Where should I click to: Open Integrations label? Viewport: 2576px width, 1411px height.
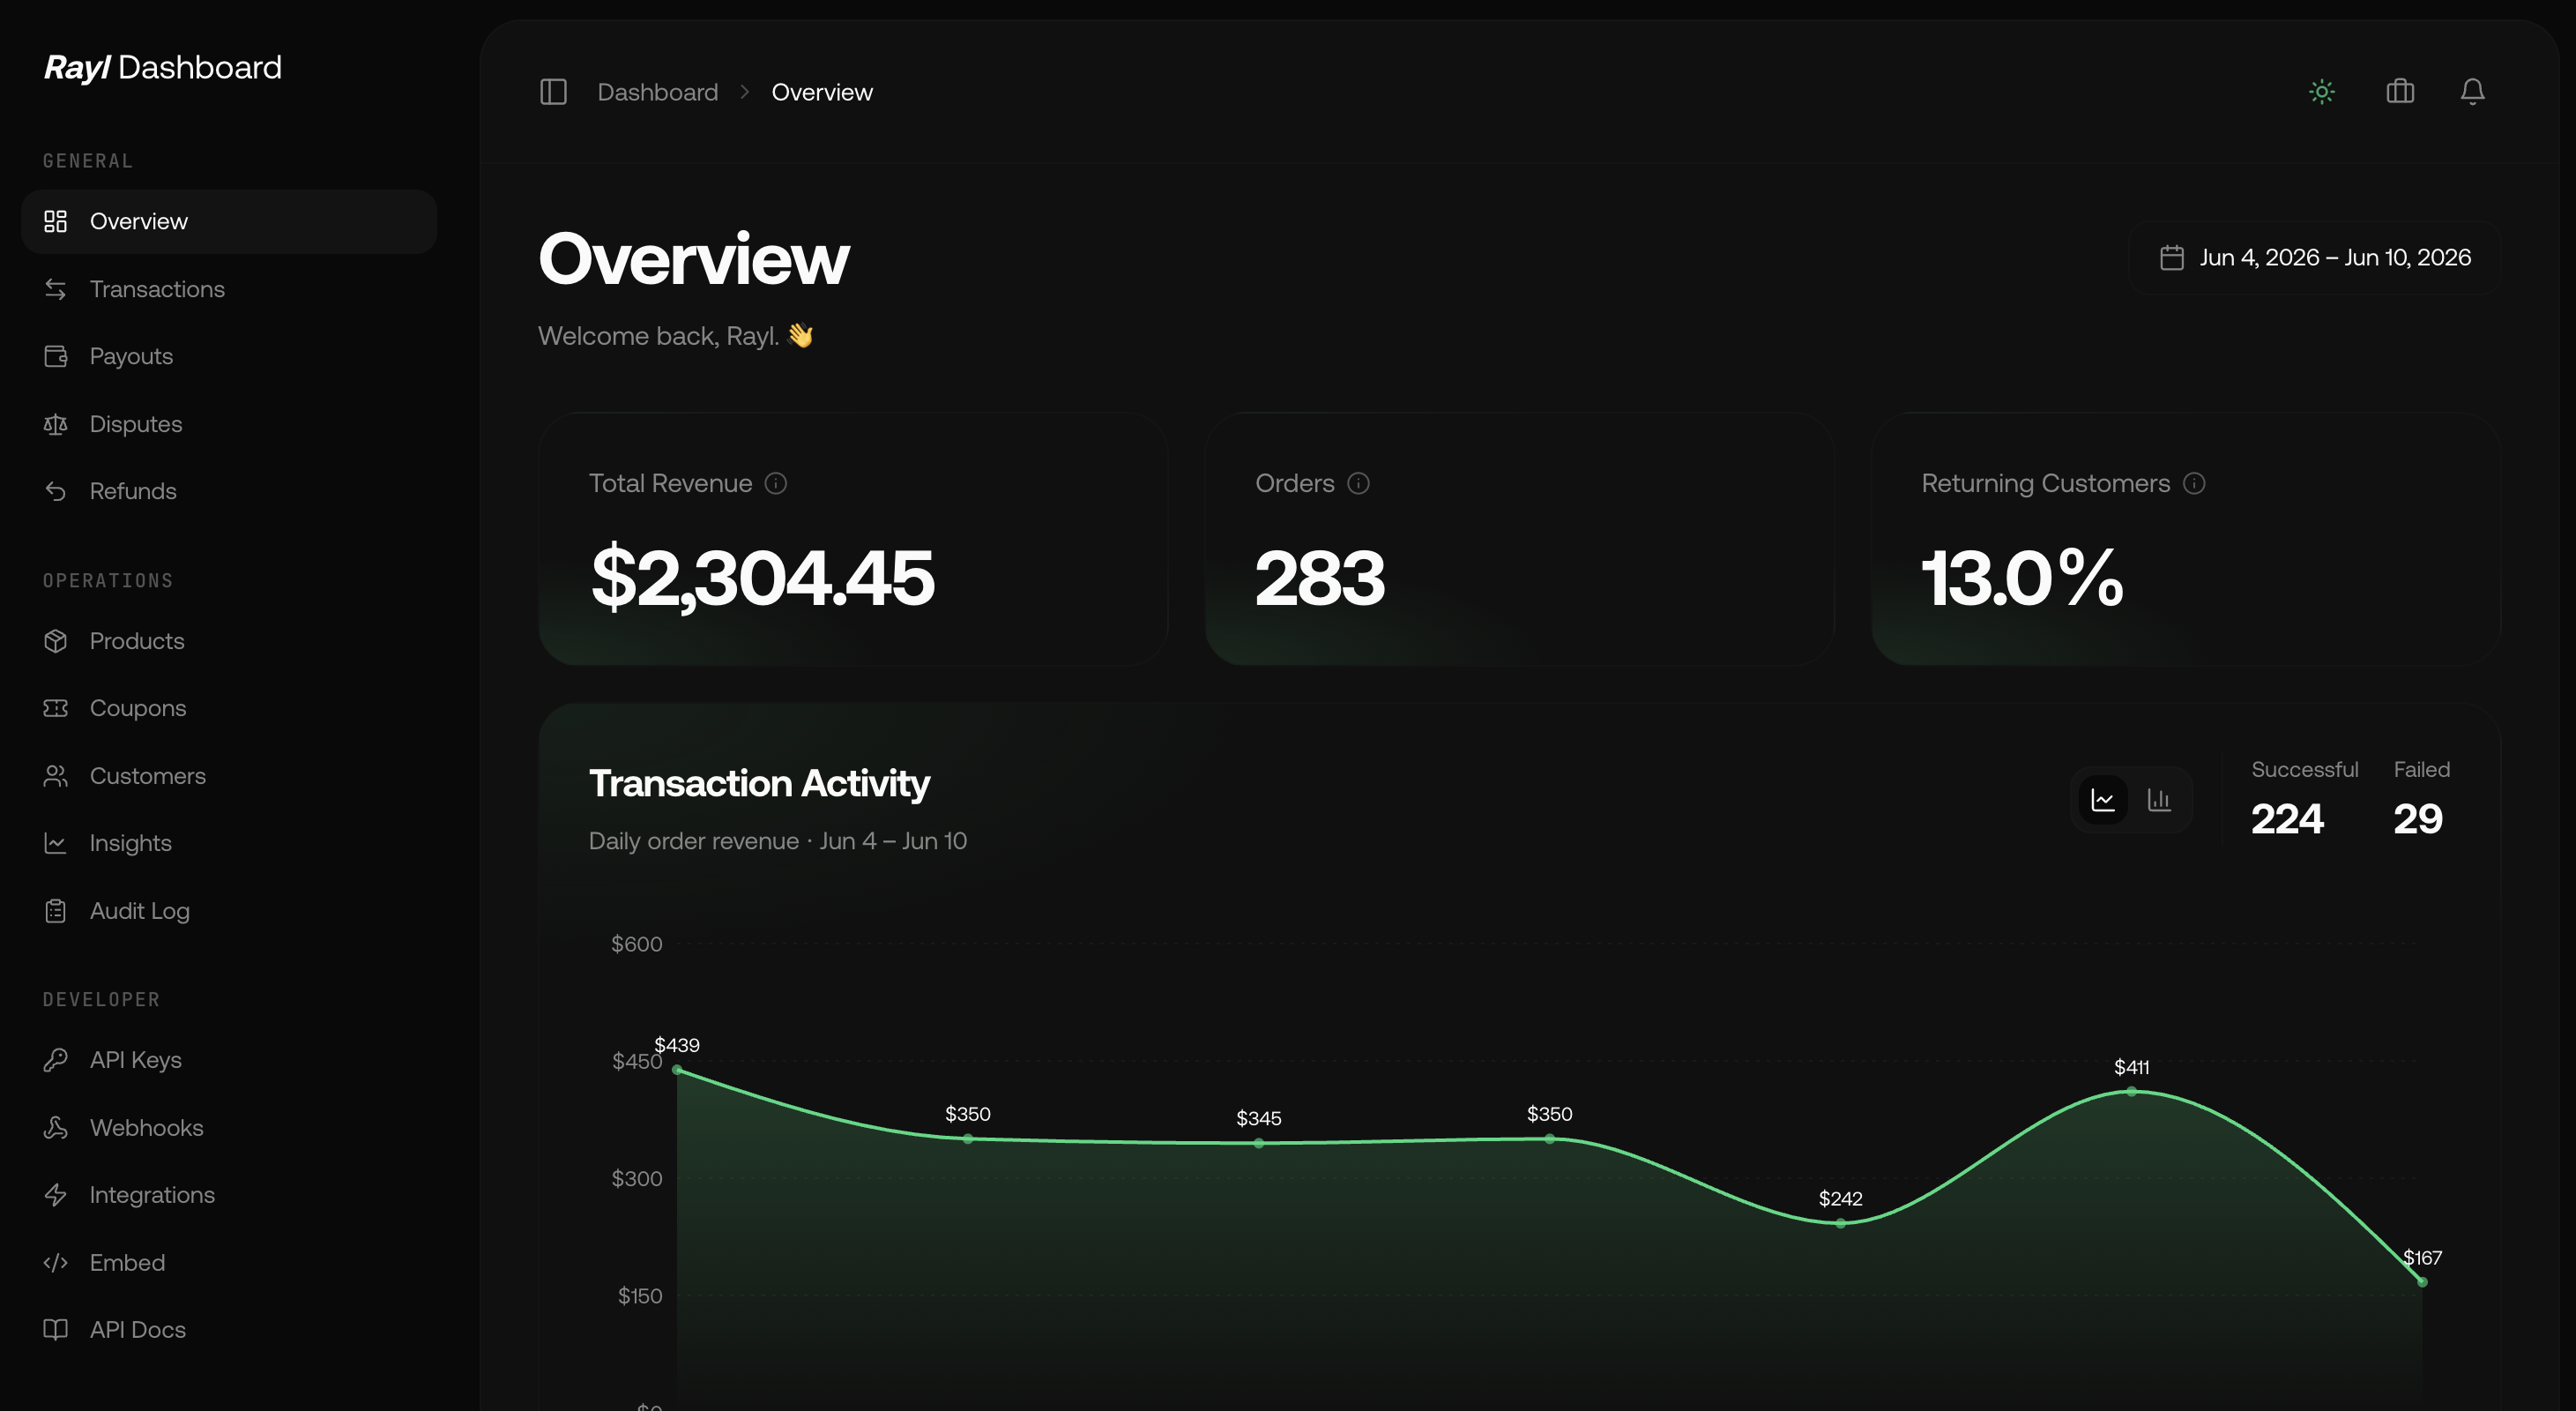pos(152,1195)
